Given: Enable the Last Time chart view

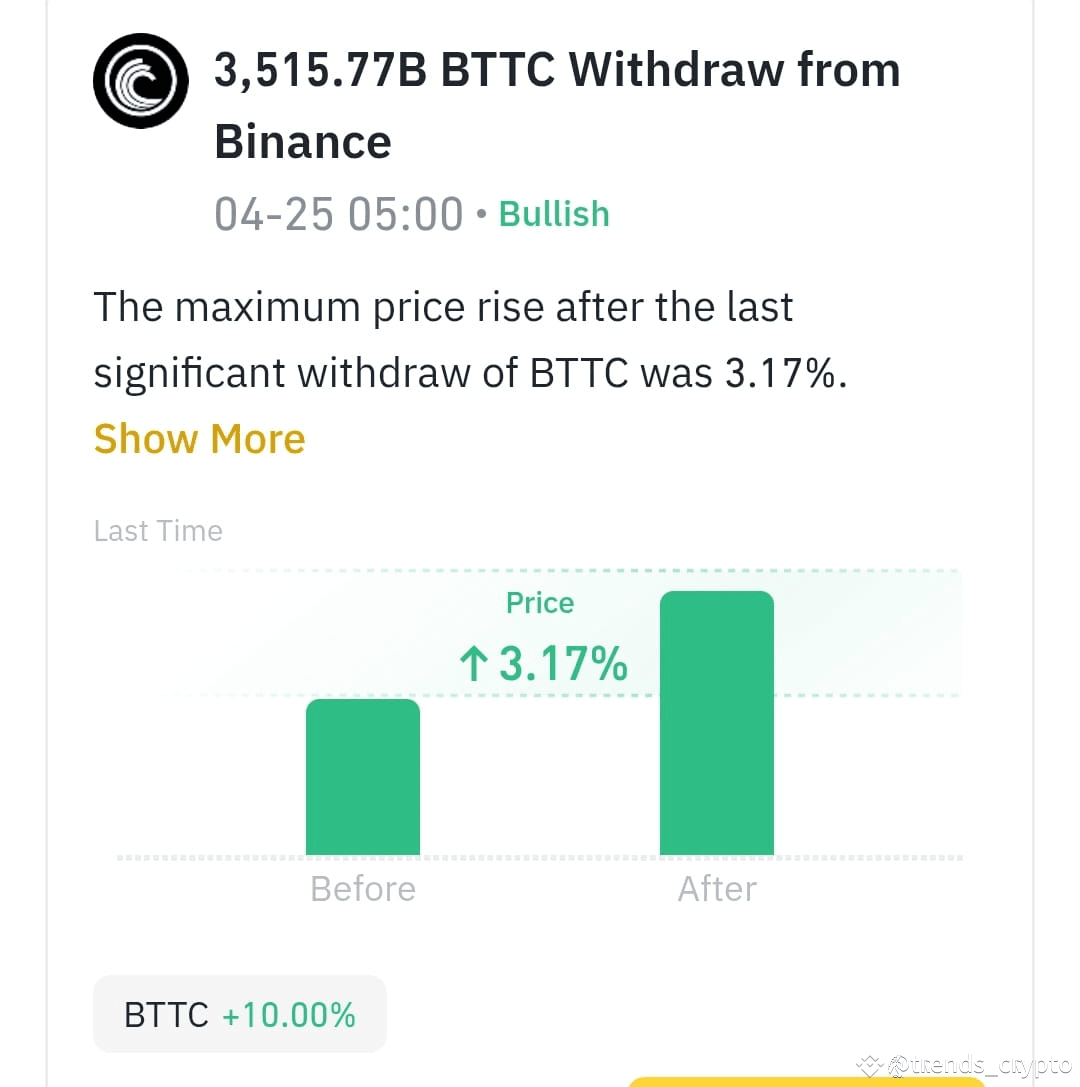Looking at the screenshot, I should [157, 530].
